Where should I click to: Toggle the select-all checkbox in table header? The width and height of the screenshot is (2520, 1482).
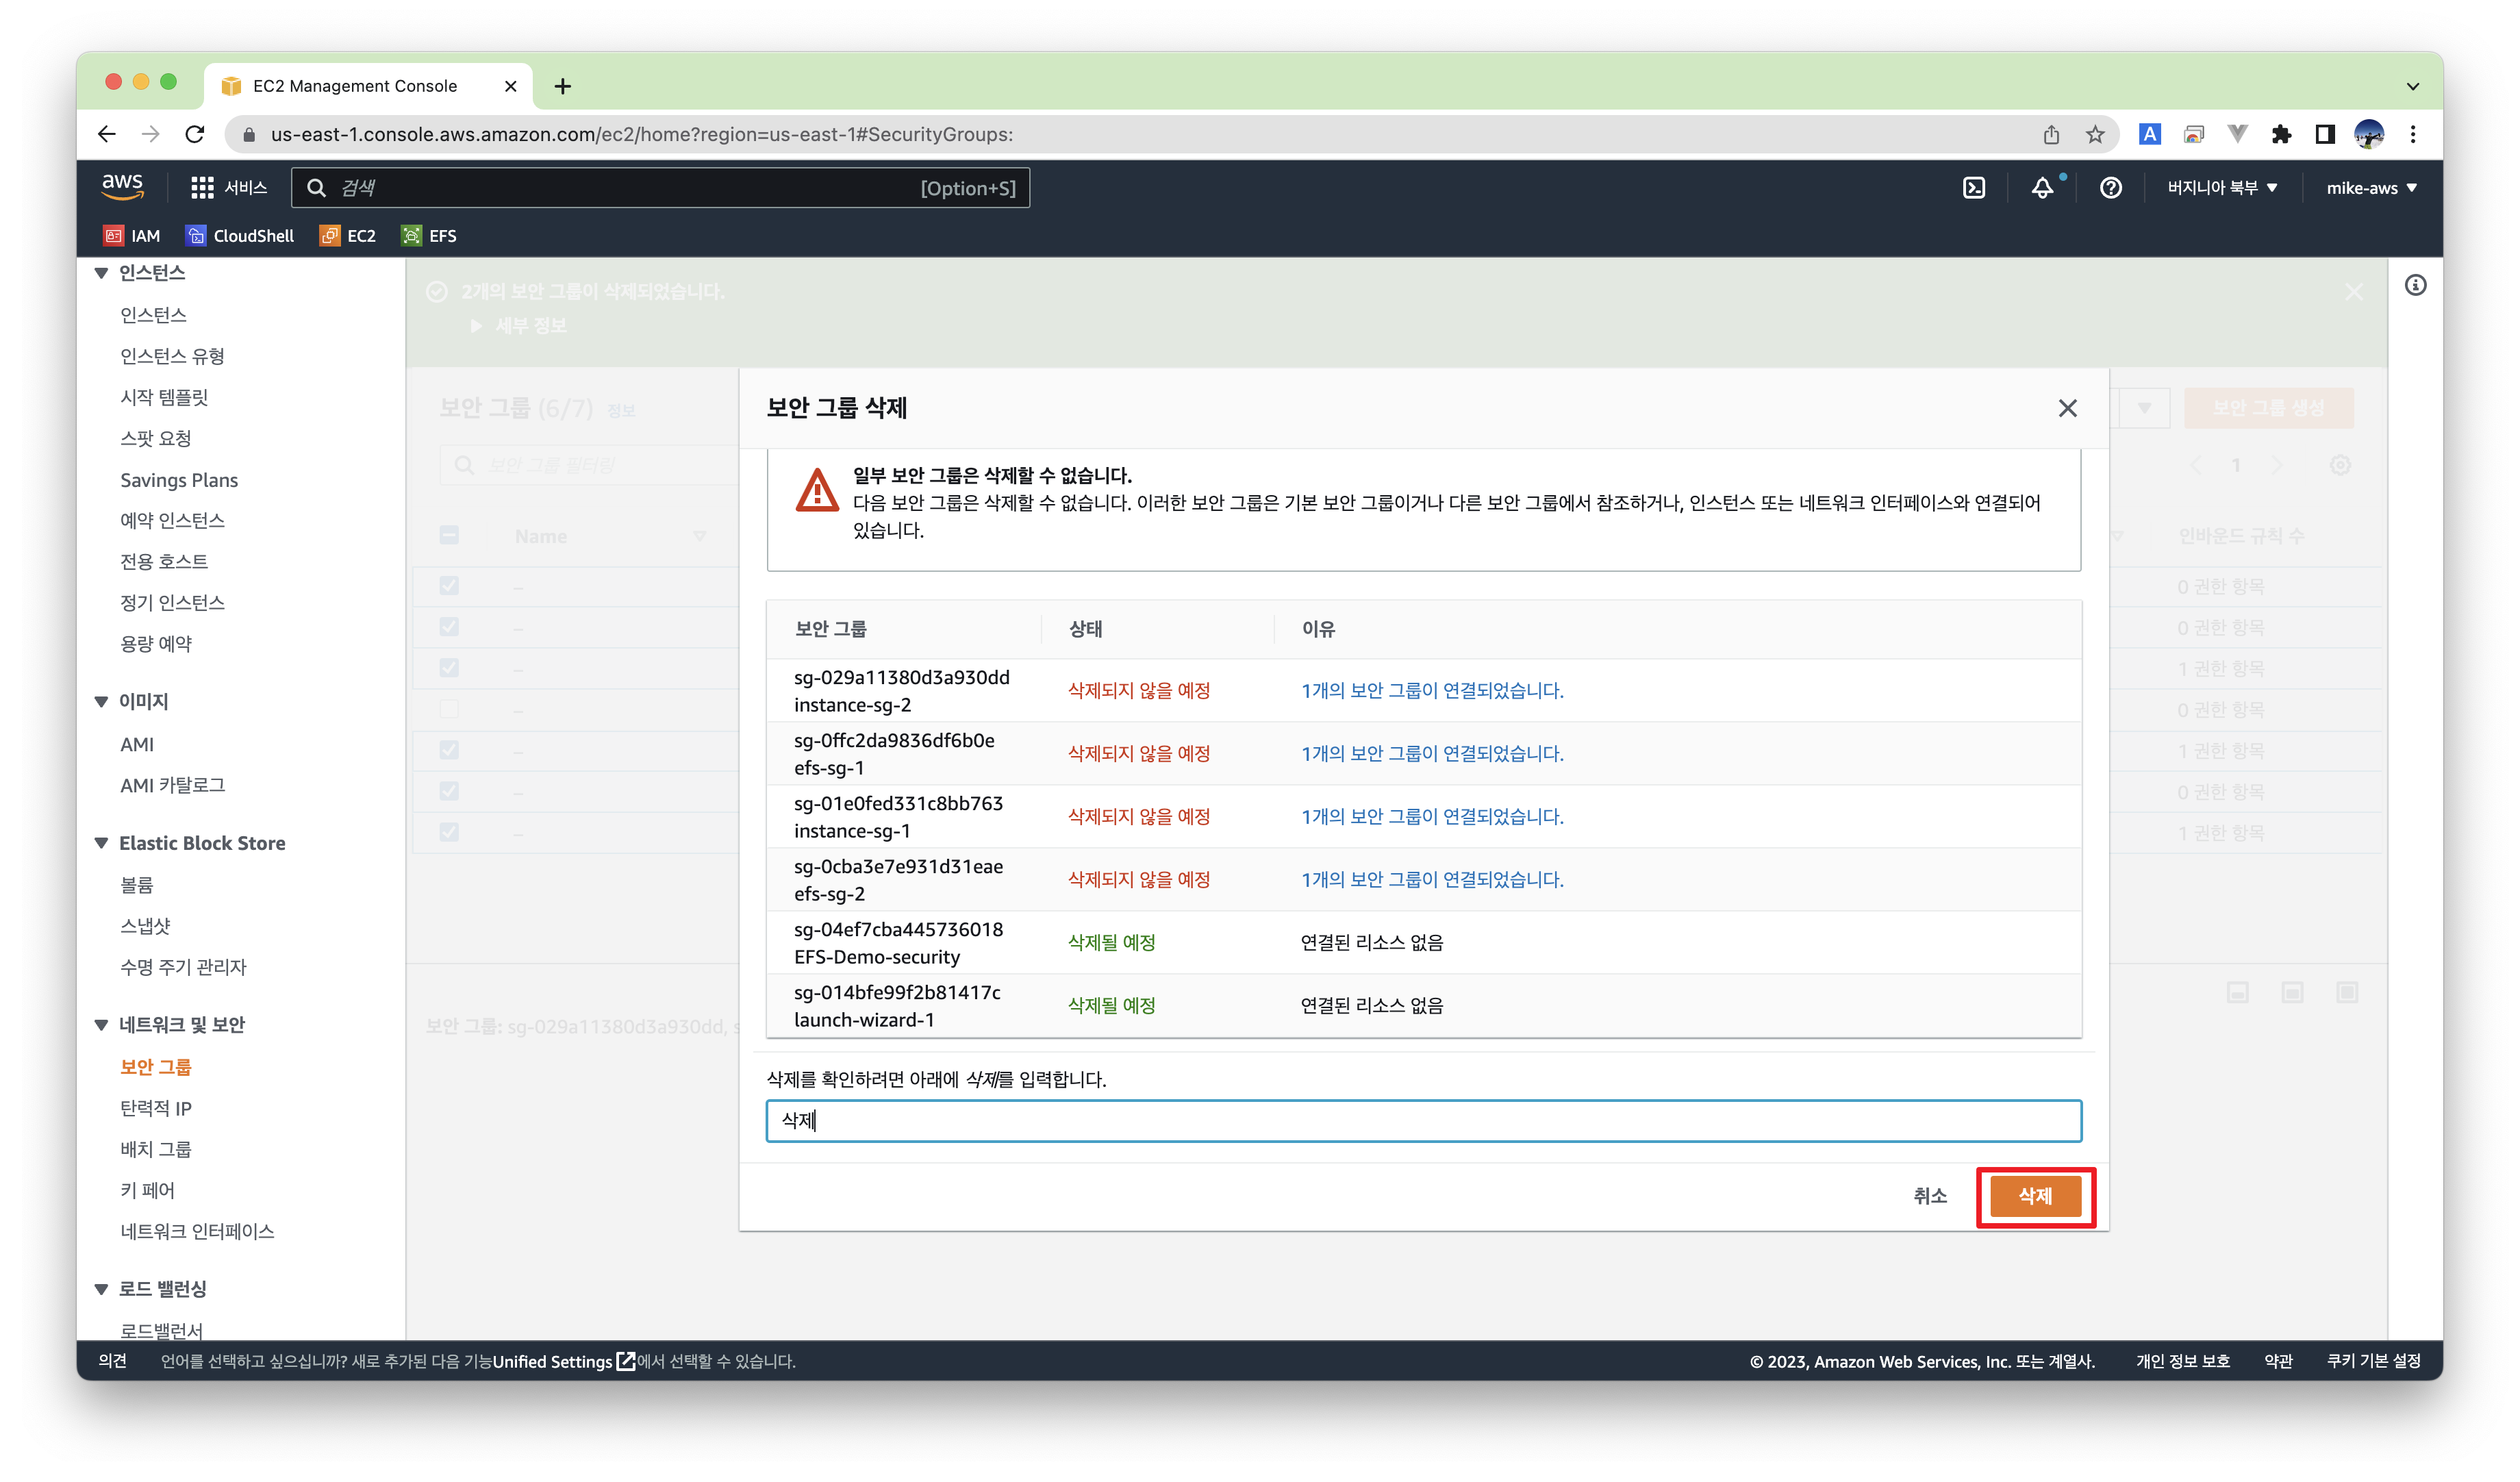(x=449, y=536)
